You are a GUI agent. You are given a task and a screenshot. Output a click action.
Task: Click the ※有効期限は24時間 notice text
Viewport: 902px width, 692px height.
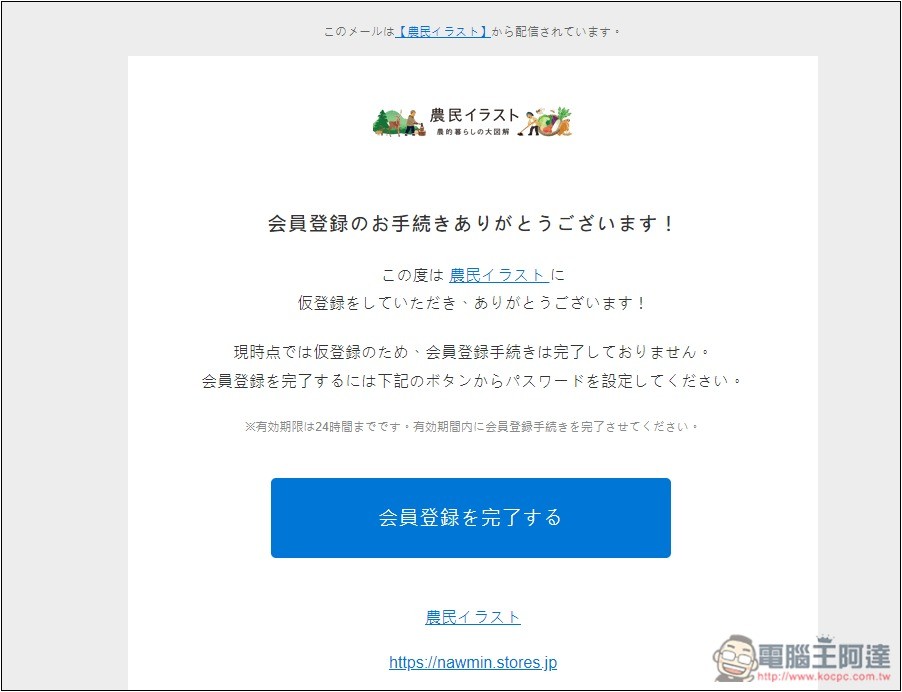[x=472, y=427]
